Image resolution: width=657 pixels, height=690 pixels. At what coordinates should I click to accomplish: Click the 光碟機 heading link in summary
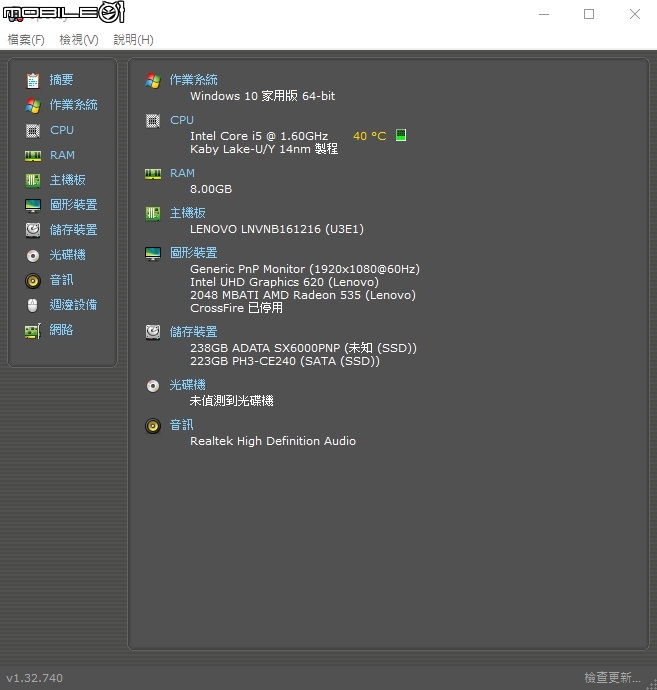coord(187,385)
